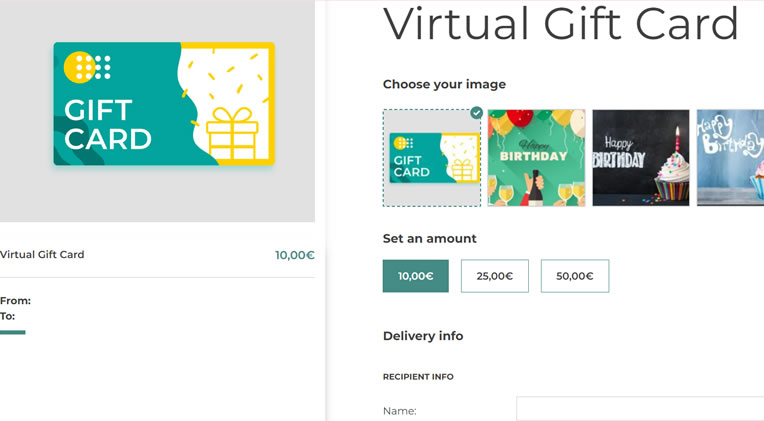Click the RECIPIENT INFO section label
This screenshot has height=421, width=764.
[417, 377]
